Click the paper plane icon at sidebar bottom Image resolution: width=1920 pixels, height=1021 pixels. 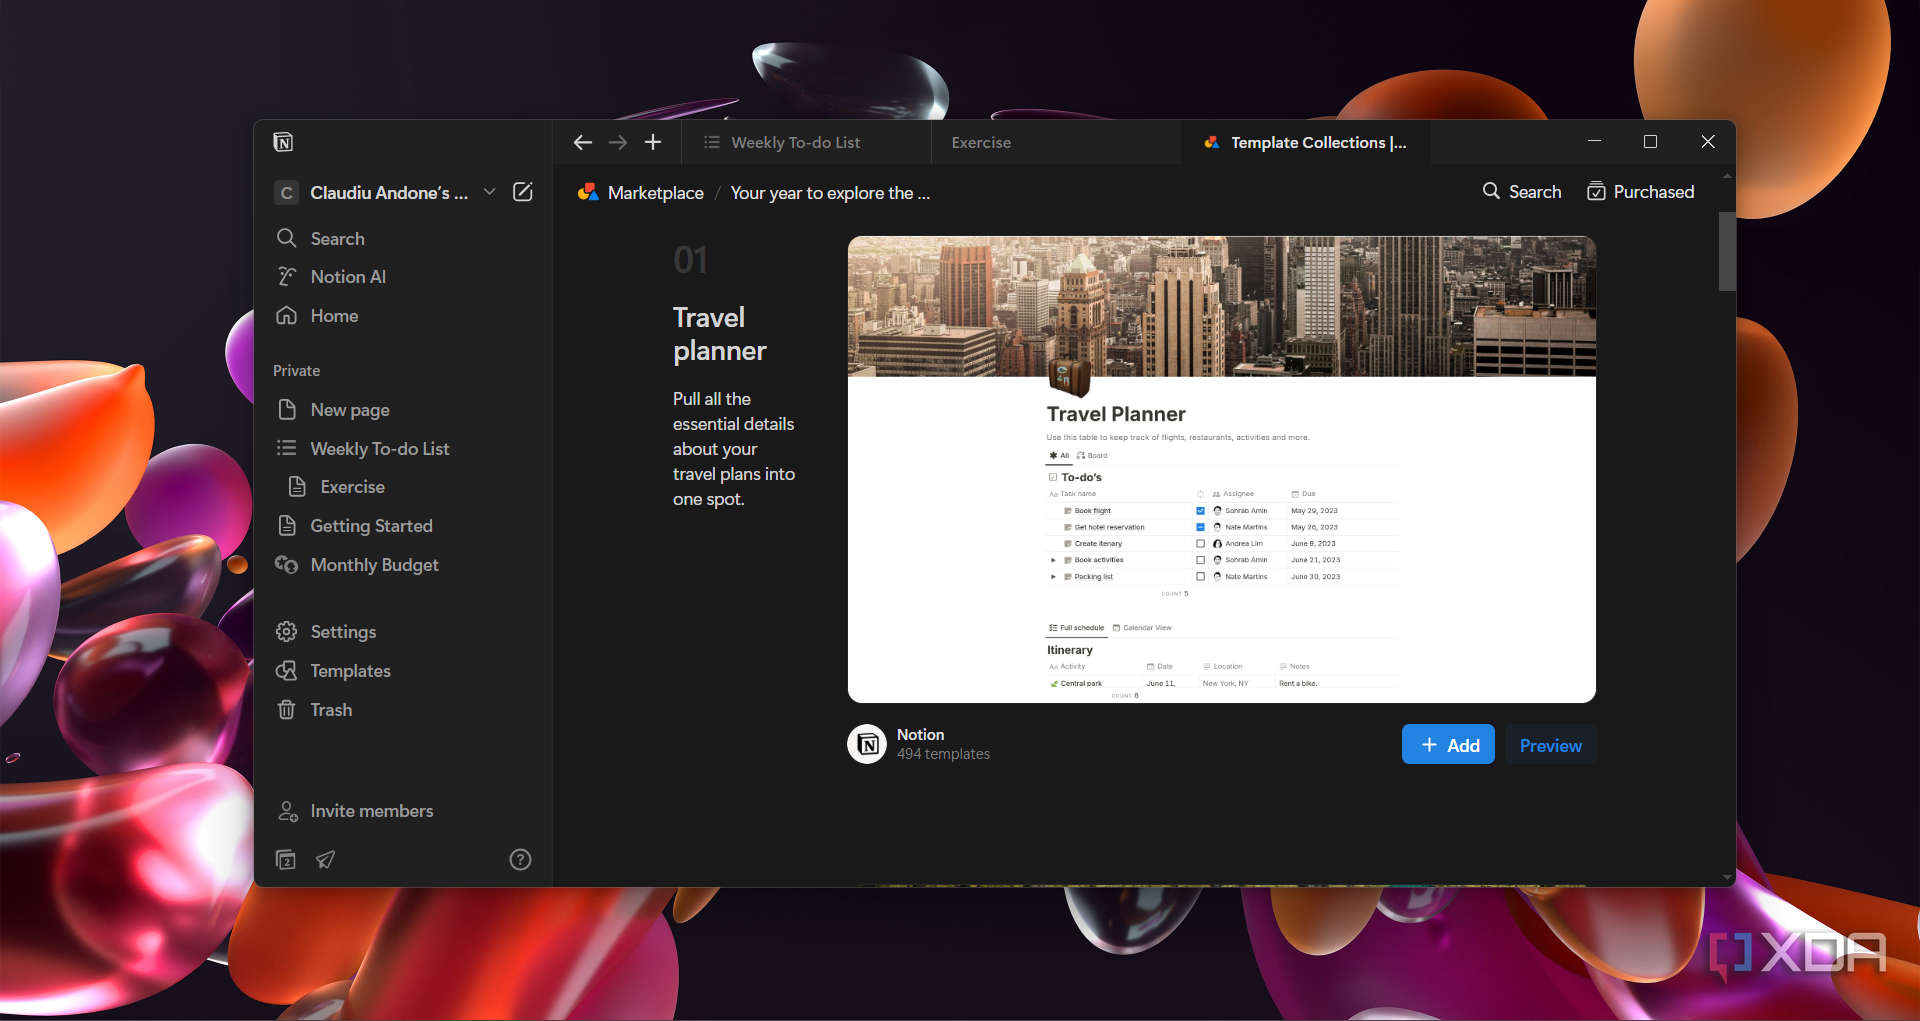(326, 860)
